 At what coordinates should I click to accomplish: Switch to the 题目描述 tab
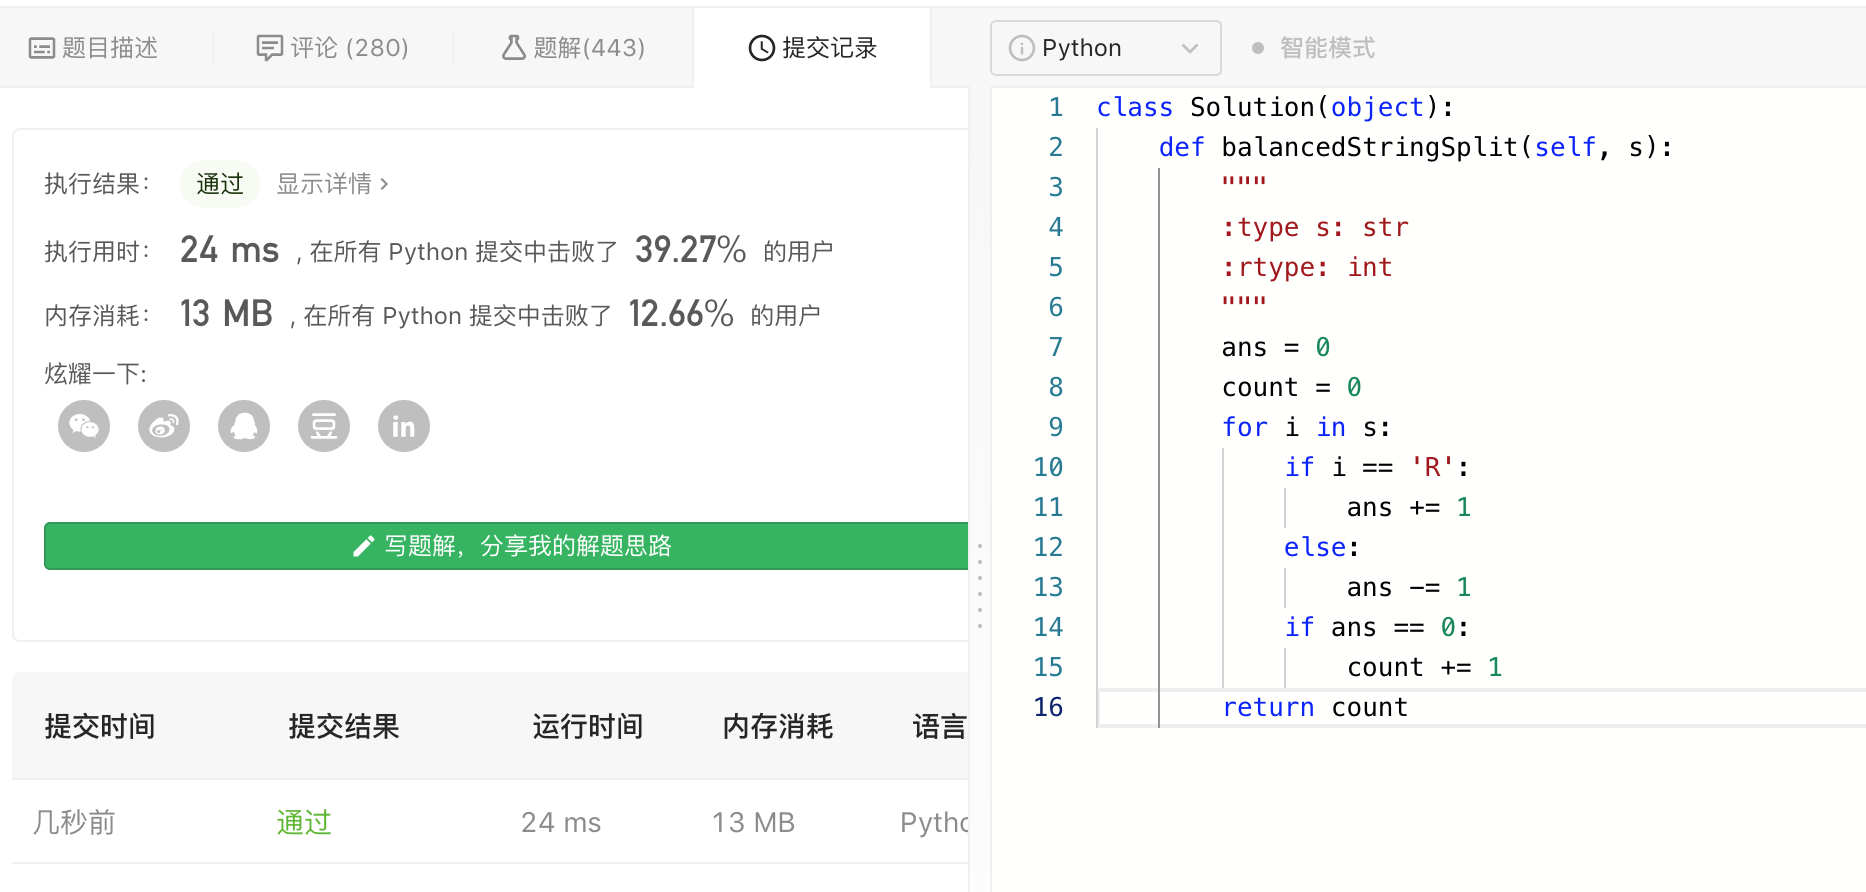[x=94, y=48]
